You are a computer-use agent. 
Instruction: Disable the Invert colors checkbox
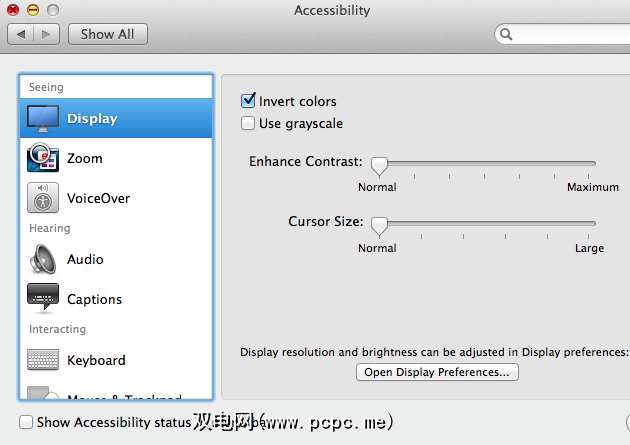248,101
